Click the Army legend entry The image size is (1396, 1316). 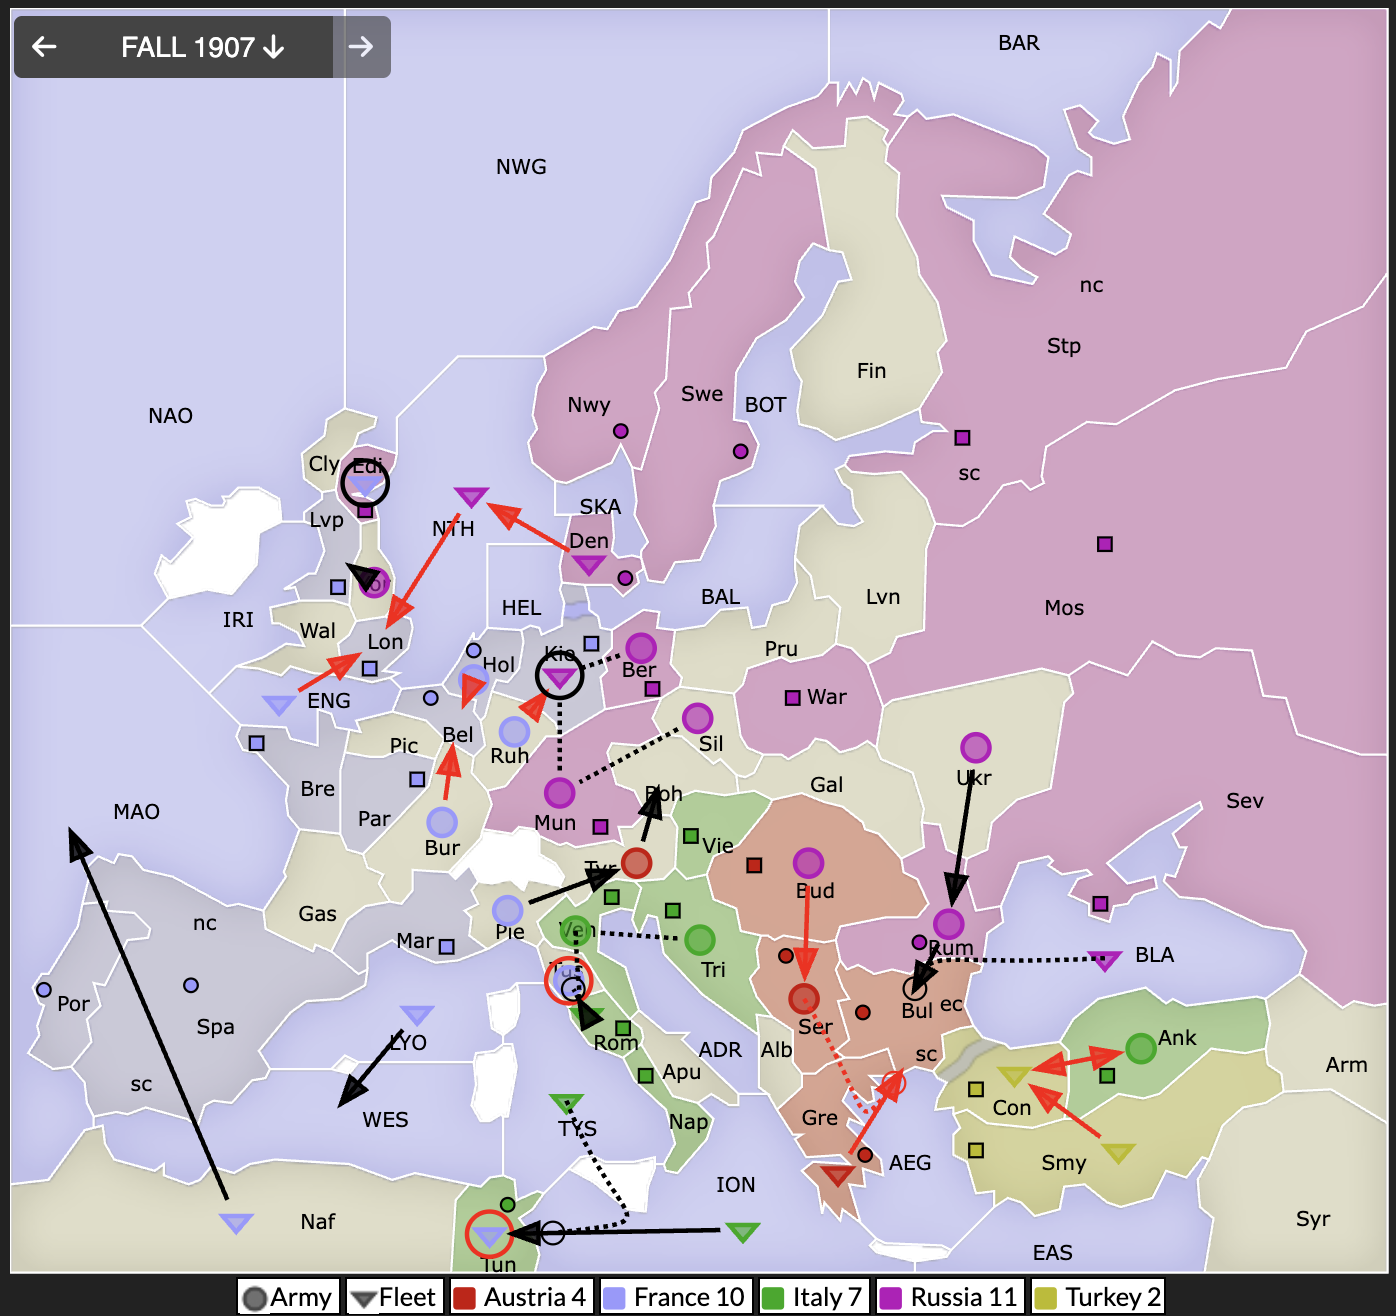(x=289, y=1297)
